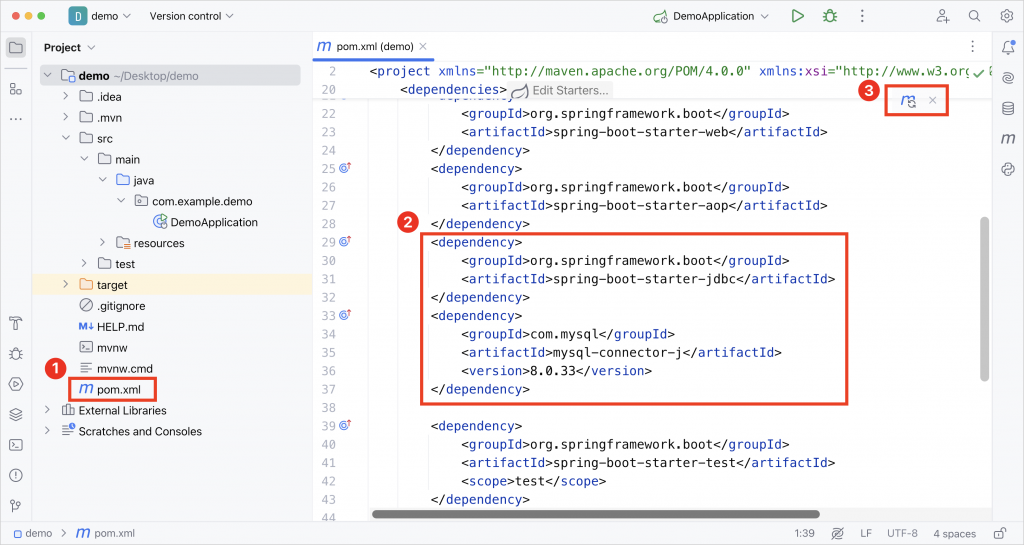Open more run actions vertical ellipsis
The height and width of the screenshot is (545, 1024).
(x=862, y=16)
